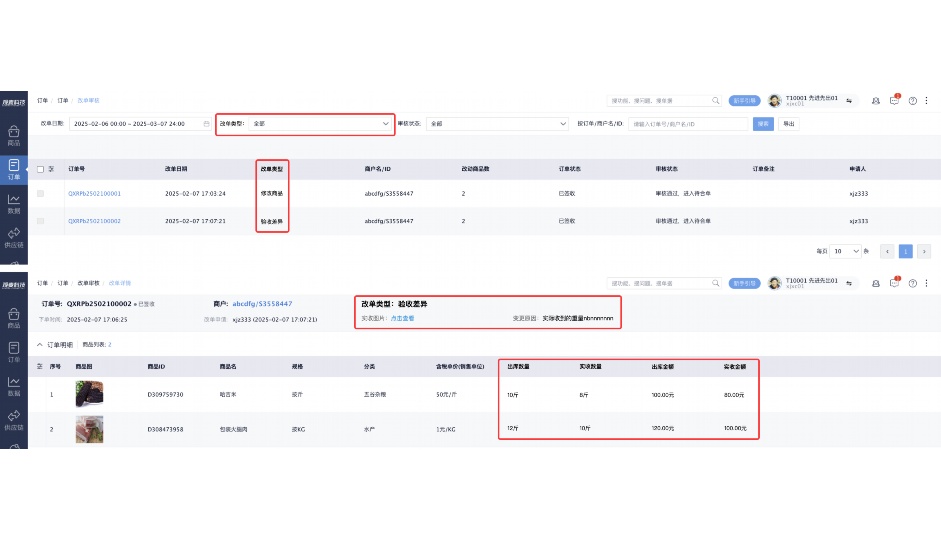Click the blue 搜索 button
The height and width of the screenshot is (540, 941).
(x=764, y=124)
